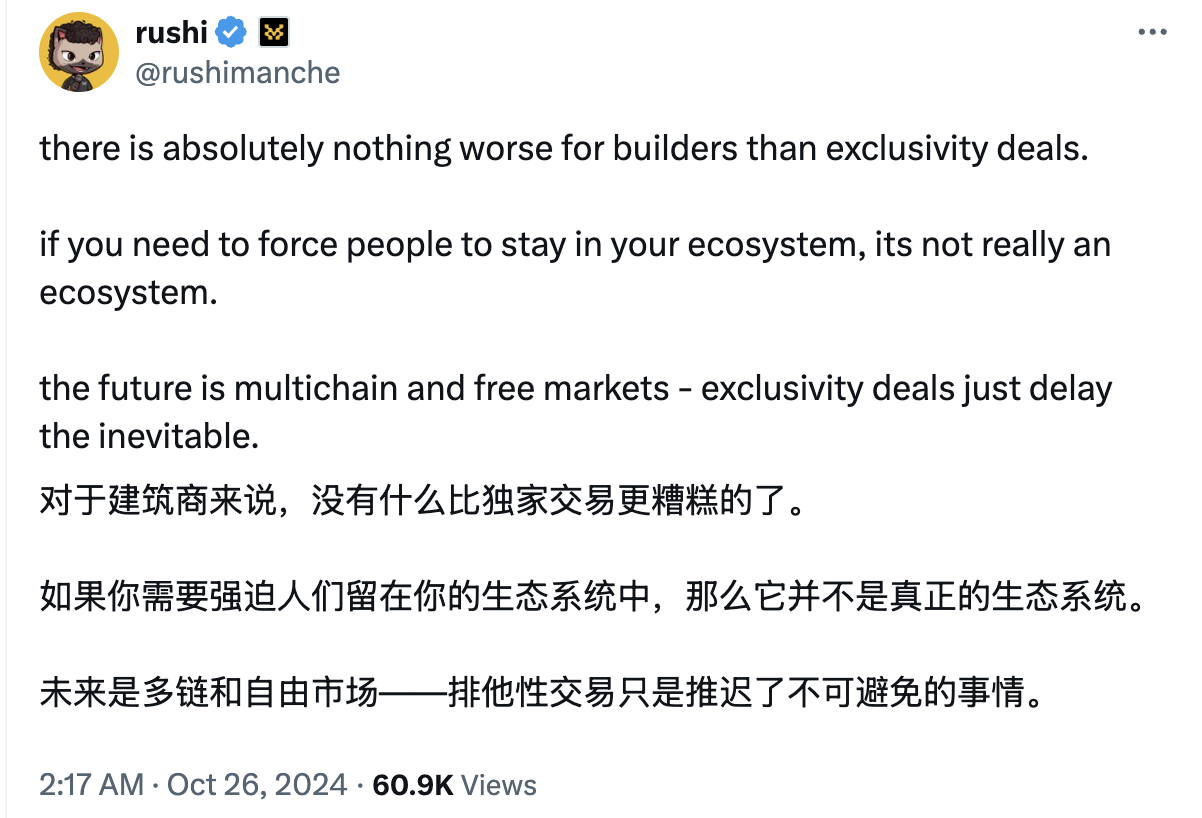The width and height of the screenshot is (1202, 818).
Task: Click the text "the inevitable."
Action: click(142, 436)
